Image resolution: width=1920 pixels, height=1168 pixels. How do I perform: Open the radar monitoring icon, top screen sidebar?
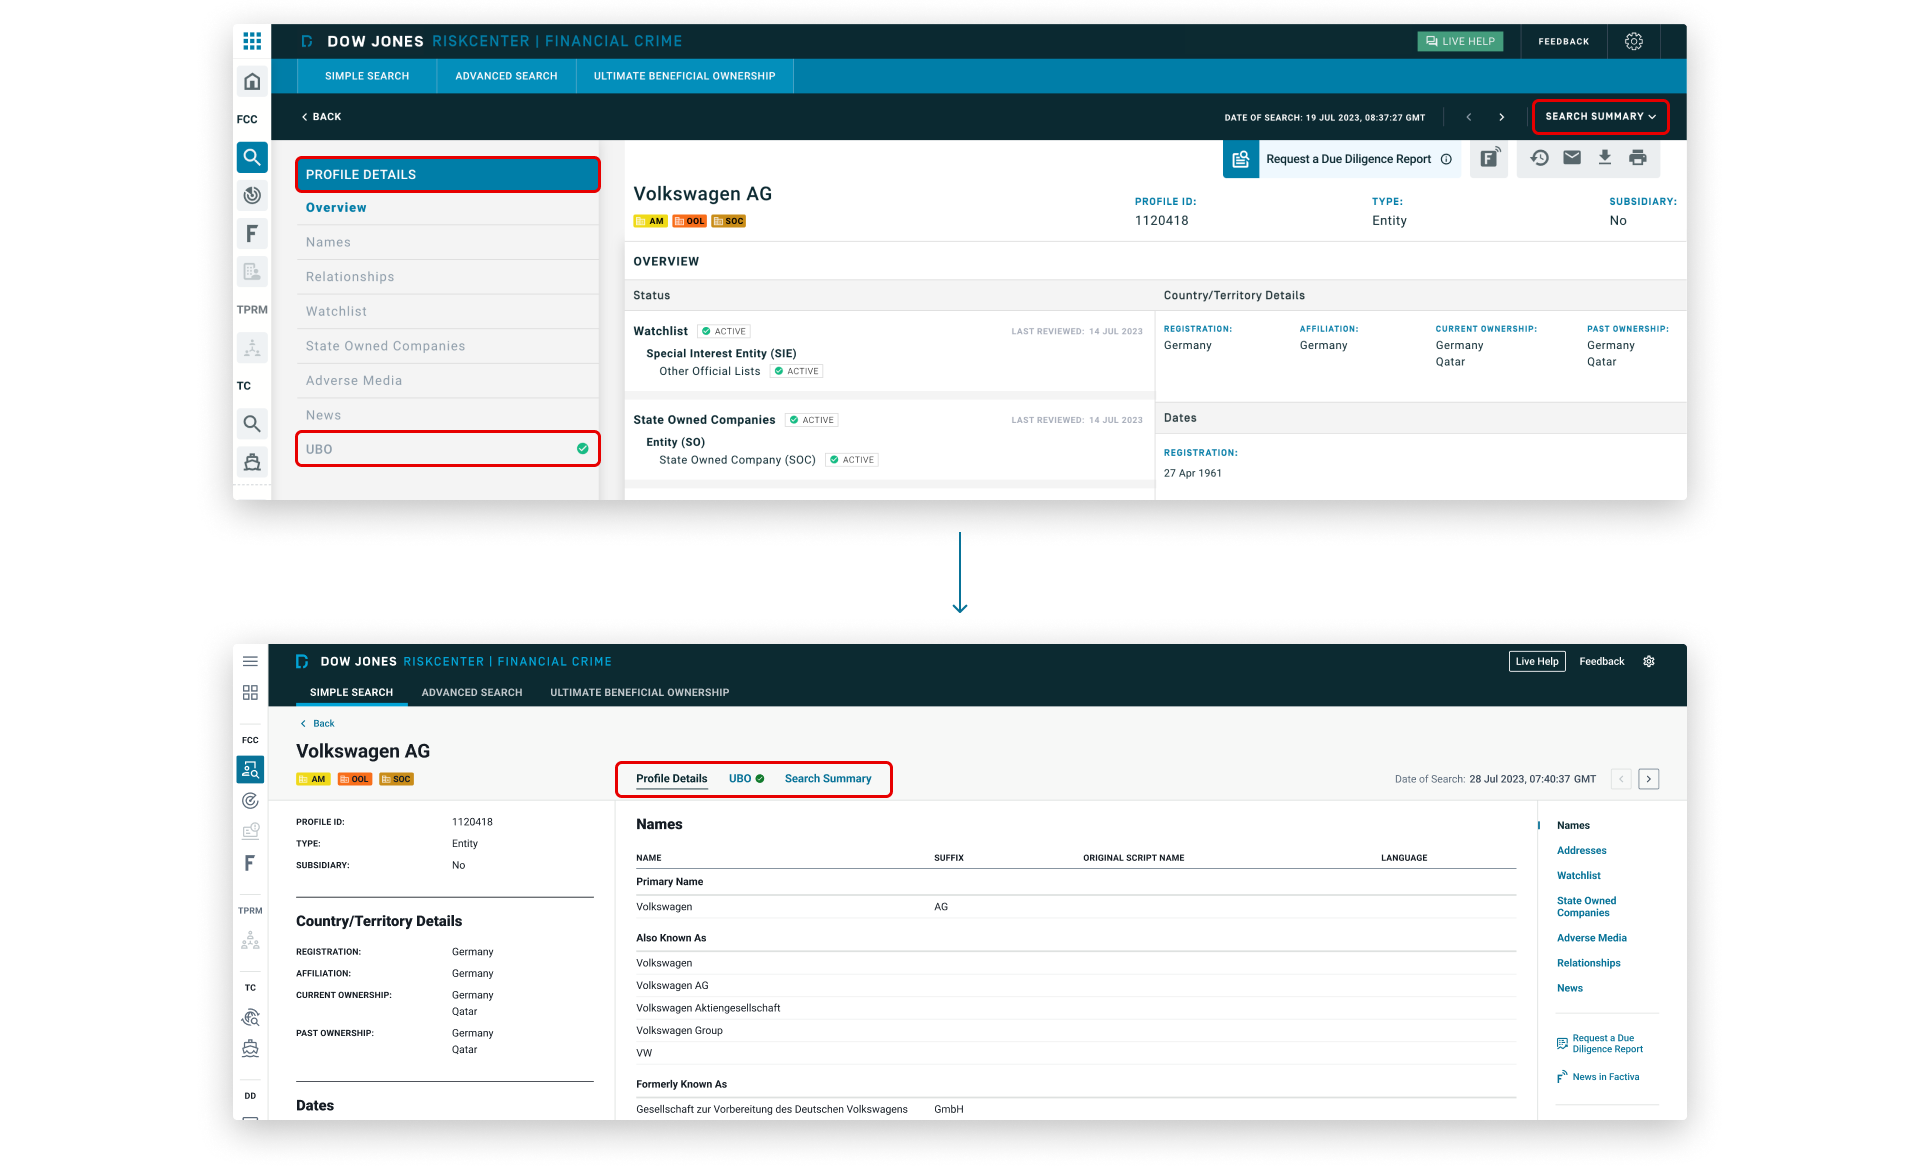coord(252,195)
